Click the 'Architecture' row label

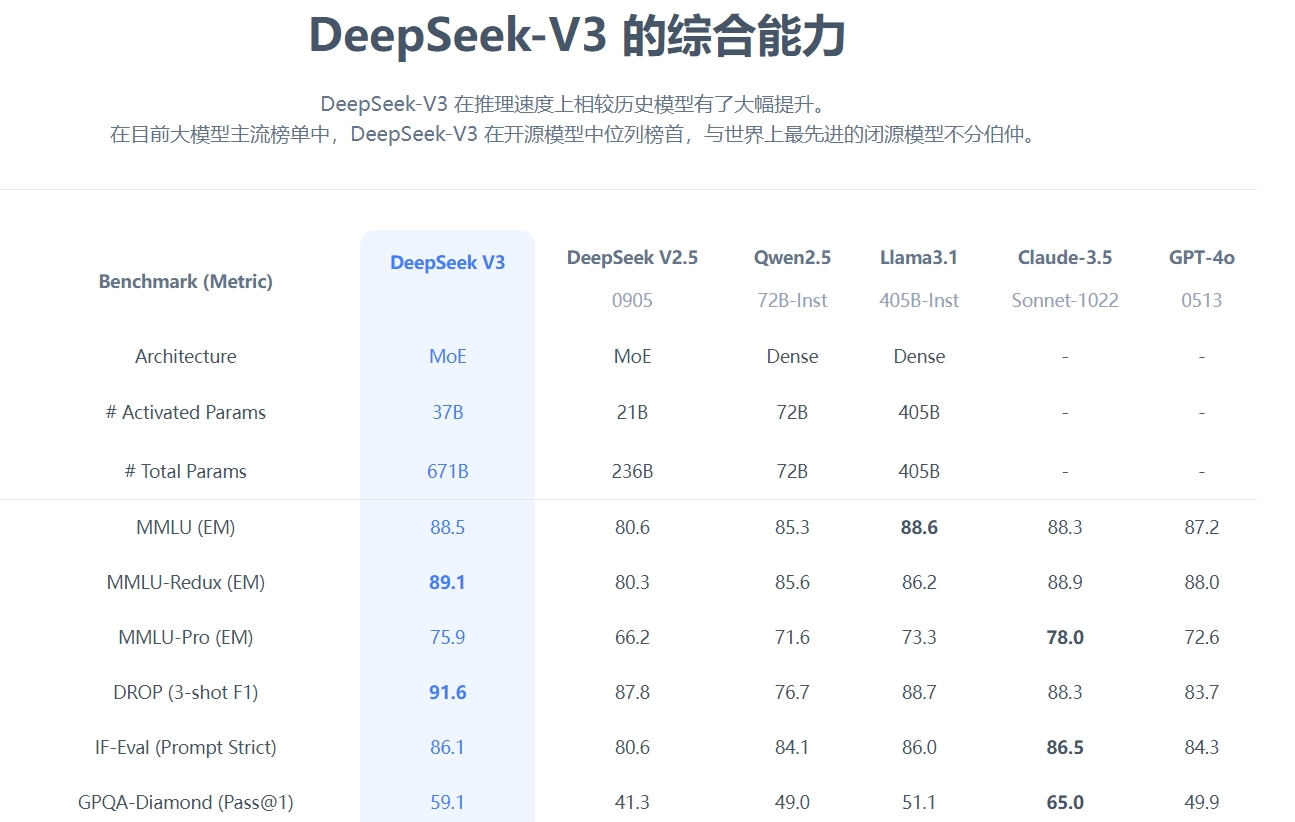click(x=186, y=356)
